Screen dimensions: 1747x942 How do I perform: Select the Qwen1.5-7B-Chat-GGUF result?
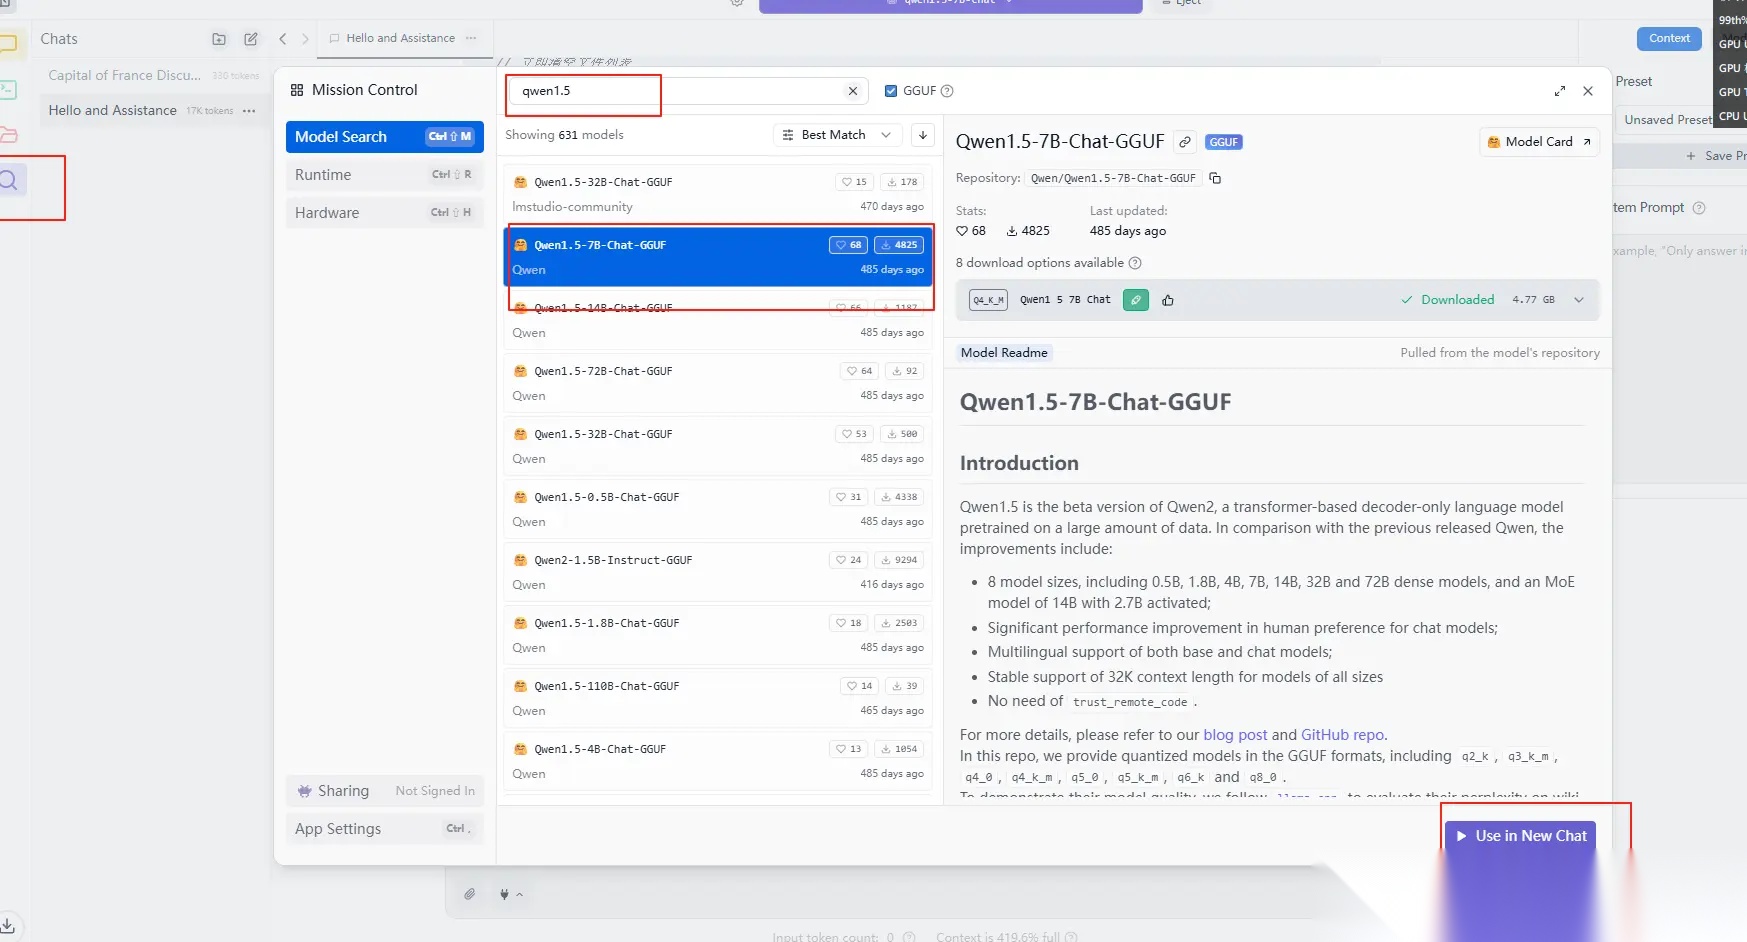718,257
